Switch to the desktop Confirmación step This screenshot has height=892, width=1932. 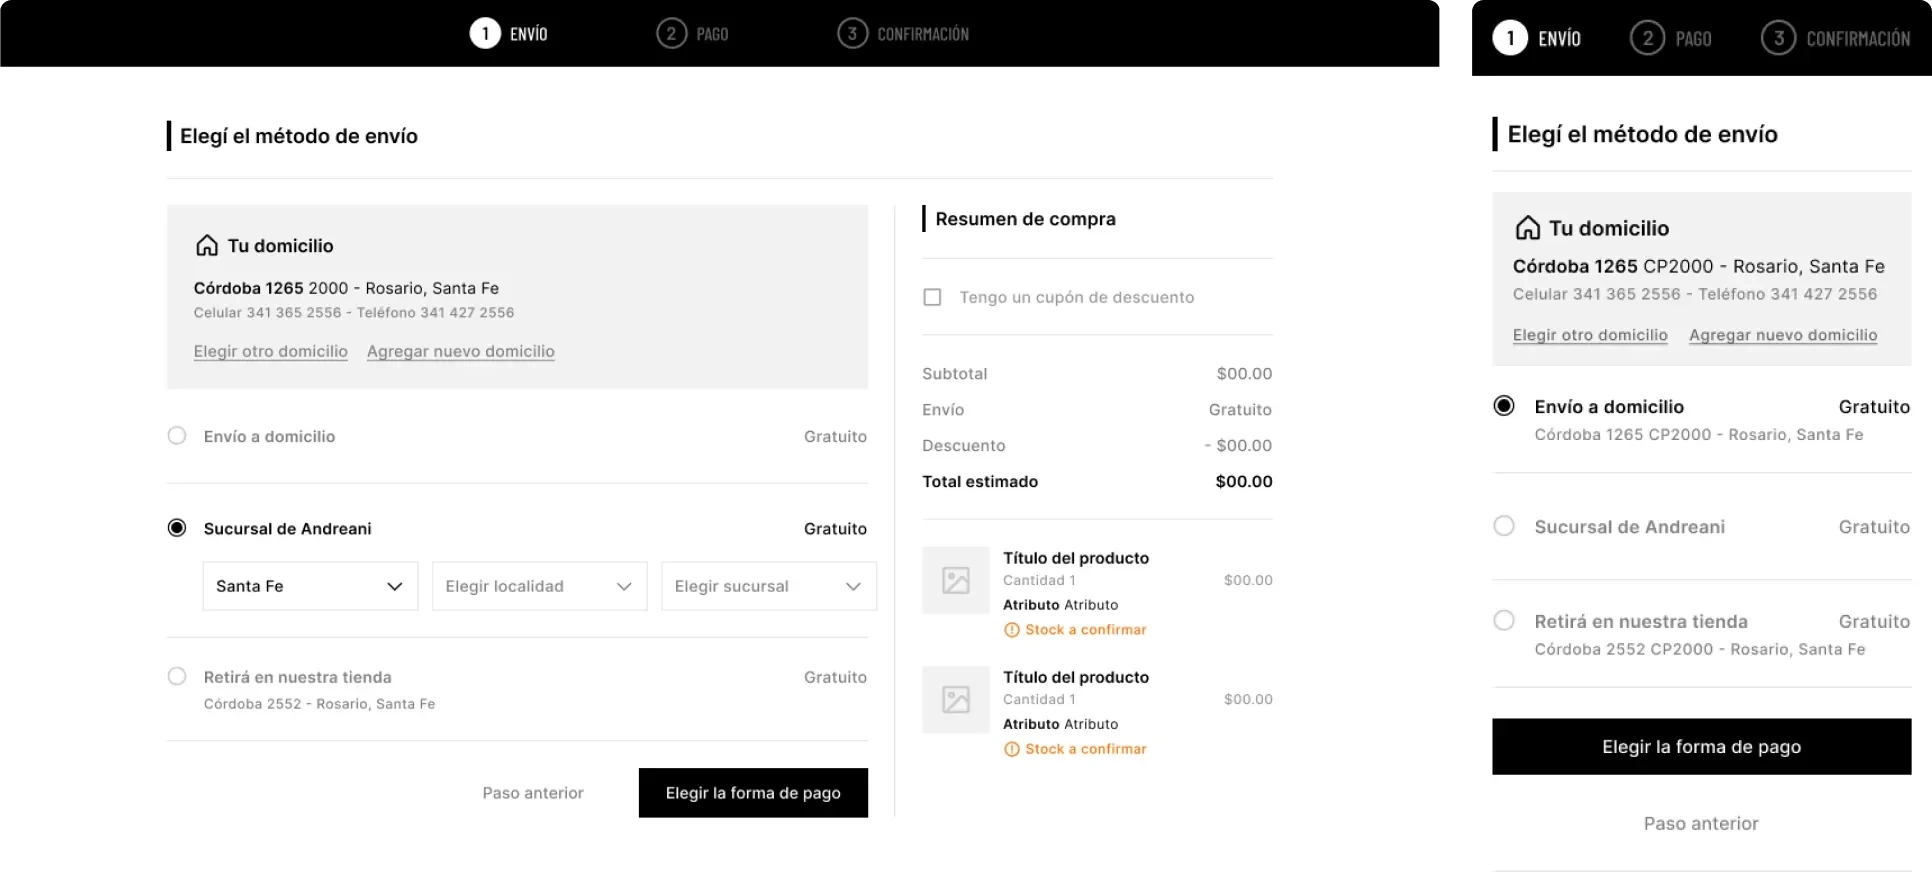click(903, 34)
